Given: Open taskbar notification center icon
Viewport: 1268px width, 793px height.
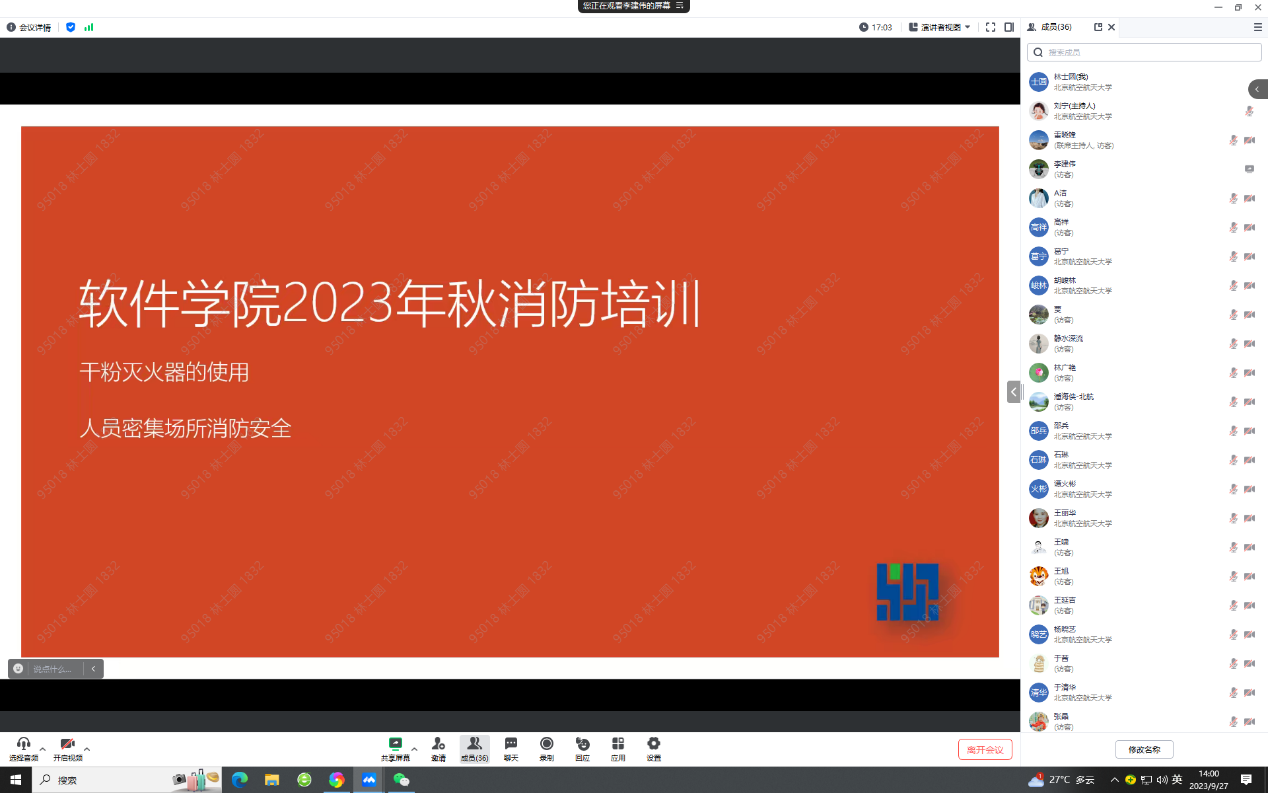Looking at the screenshot, I should pyautogui.click(x=1247, y=780).
